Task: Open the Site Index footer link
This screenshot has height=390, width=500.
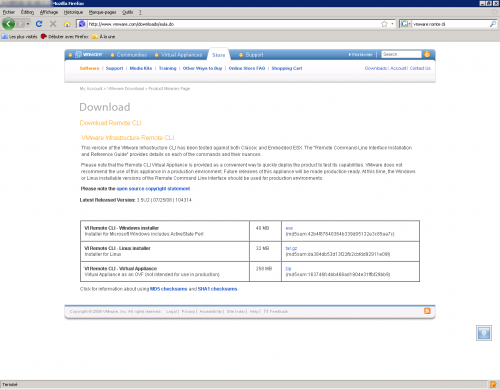Action: pyautogui.click(x=236, y=311)
